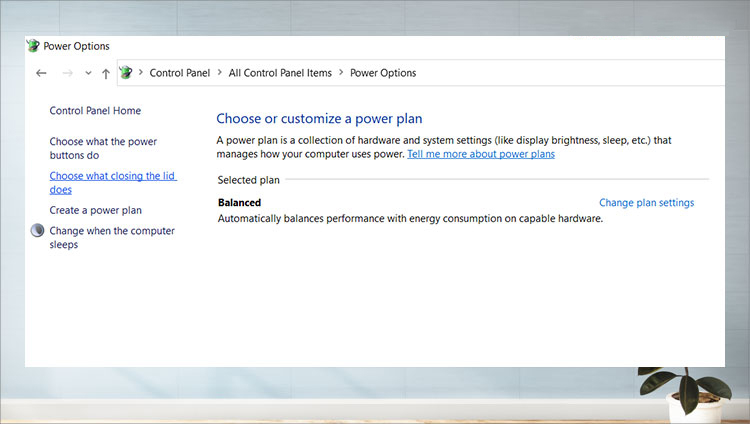
Task: Expand the chevron before Control Panel breadcrumb
Action: pos(141,73)
